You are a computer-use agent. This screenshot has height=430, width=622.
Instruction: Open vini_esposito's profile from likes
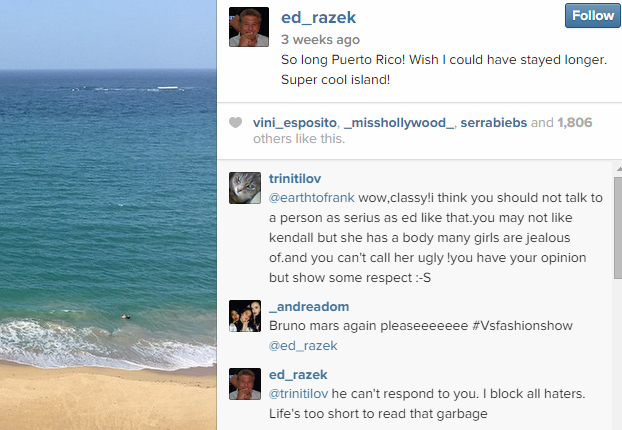296,123
